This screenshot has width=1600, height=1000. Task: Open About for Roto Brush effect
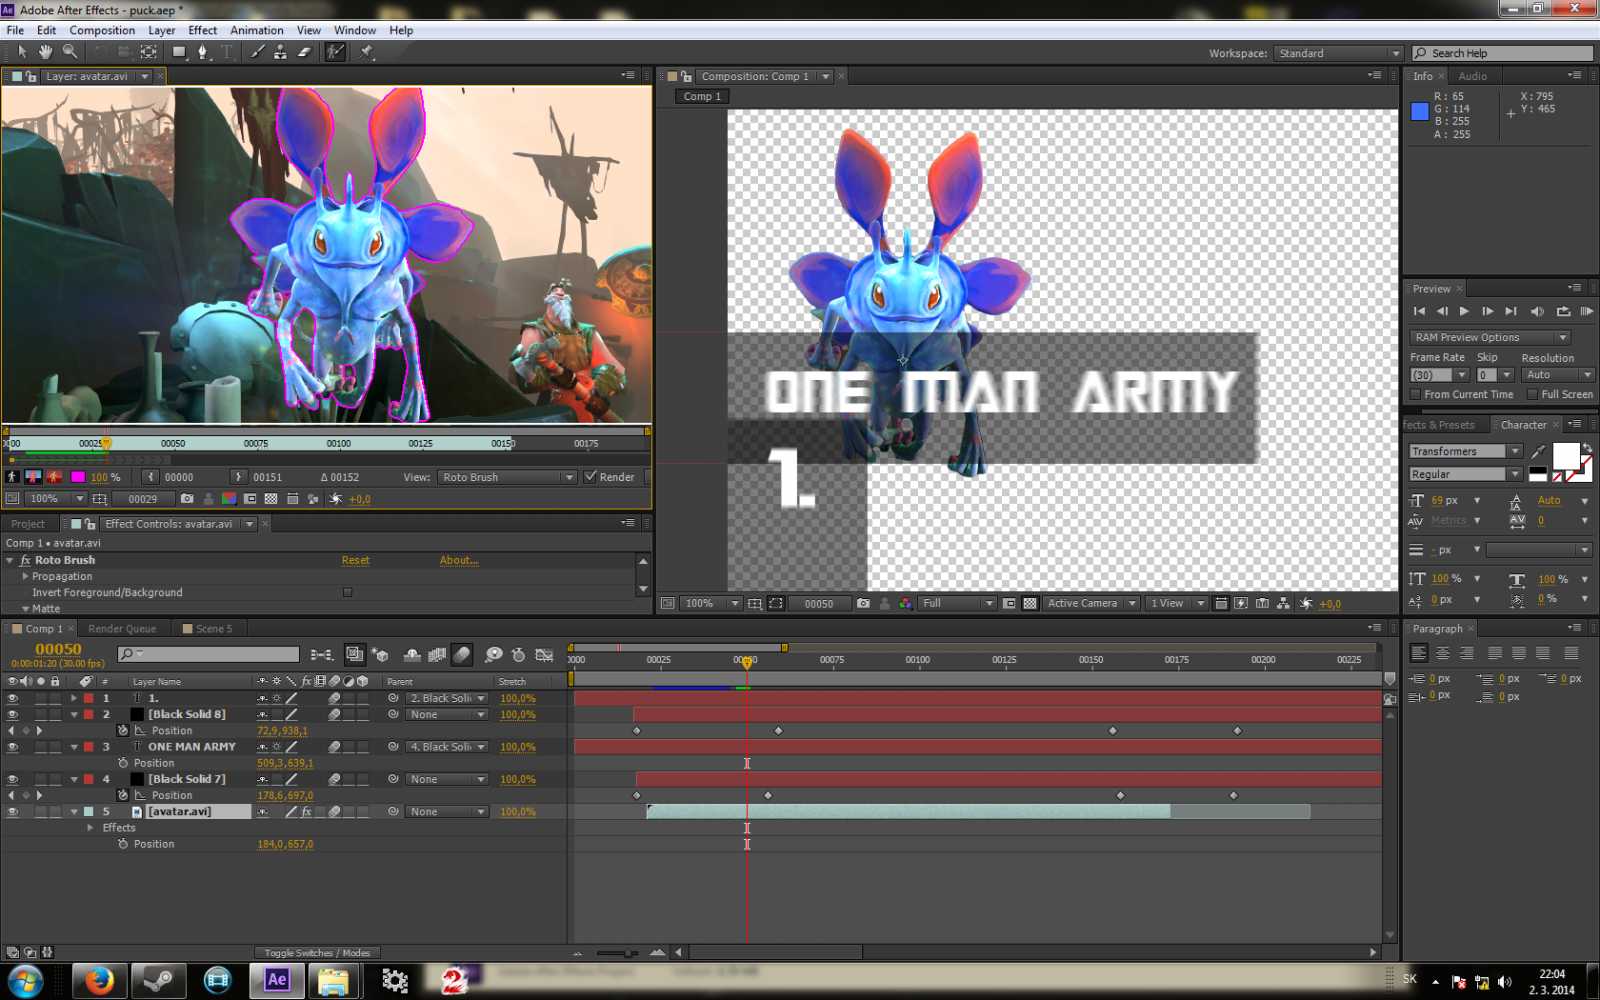tap(459, 561)
